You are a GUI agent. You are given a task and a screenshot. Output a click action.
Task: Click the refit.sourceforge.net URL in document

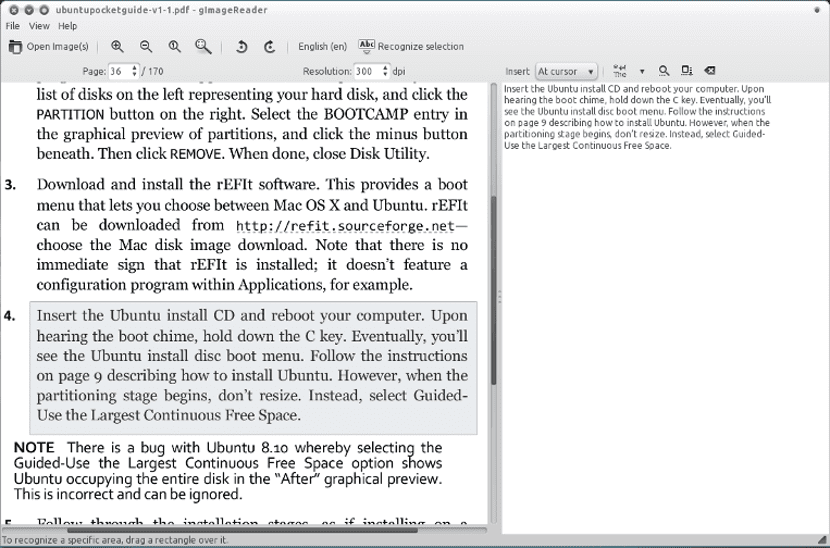pos(345,226)
